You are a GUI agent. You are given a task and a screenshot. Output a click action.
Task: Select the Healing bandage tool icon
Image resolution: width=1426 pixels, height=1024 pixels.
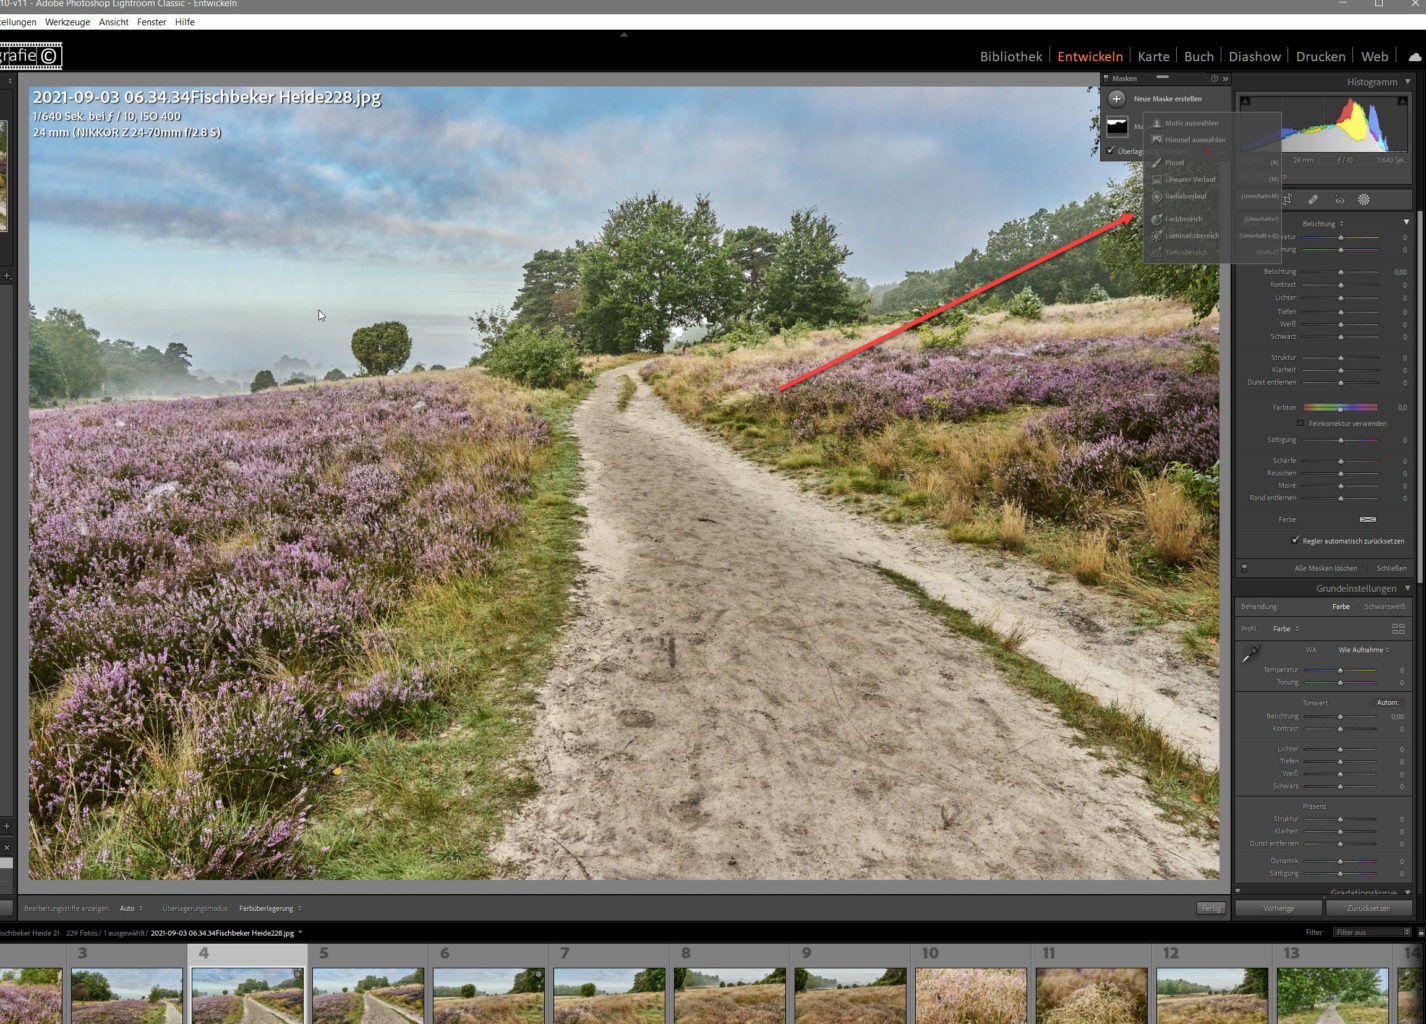coord(1313,199)
